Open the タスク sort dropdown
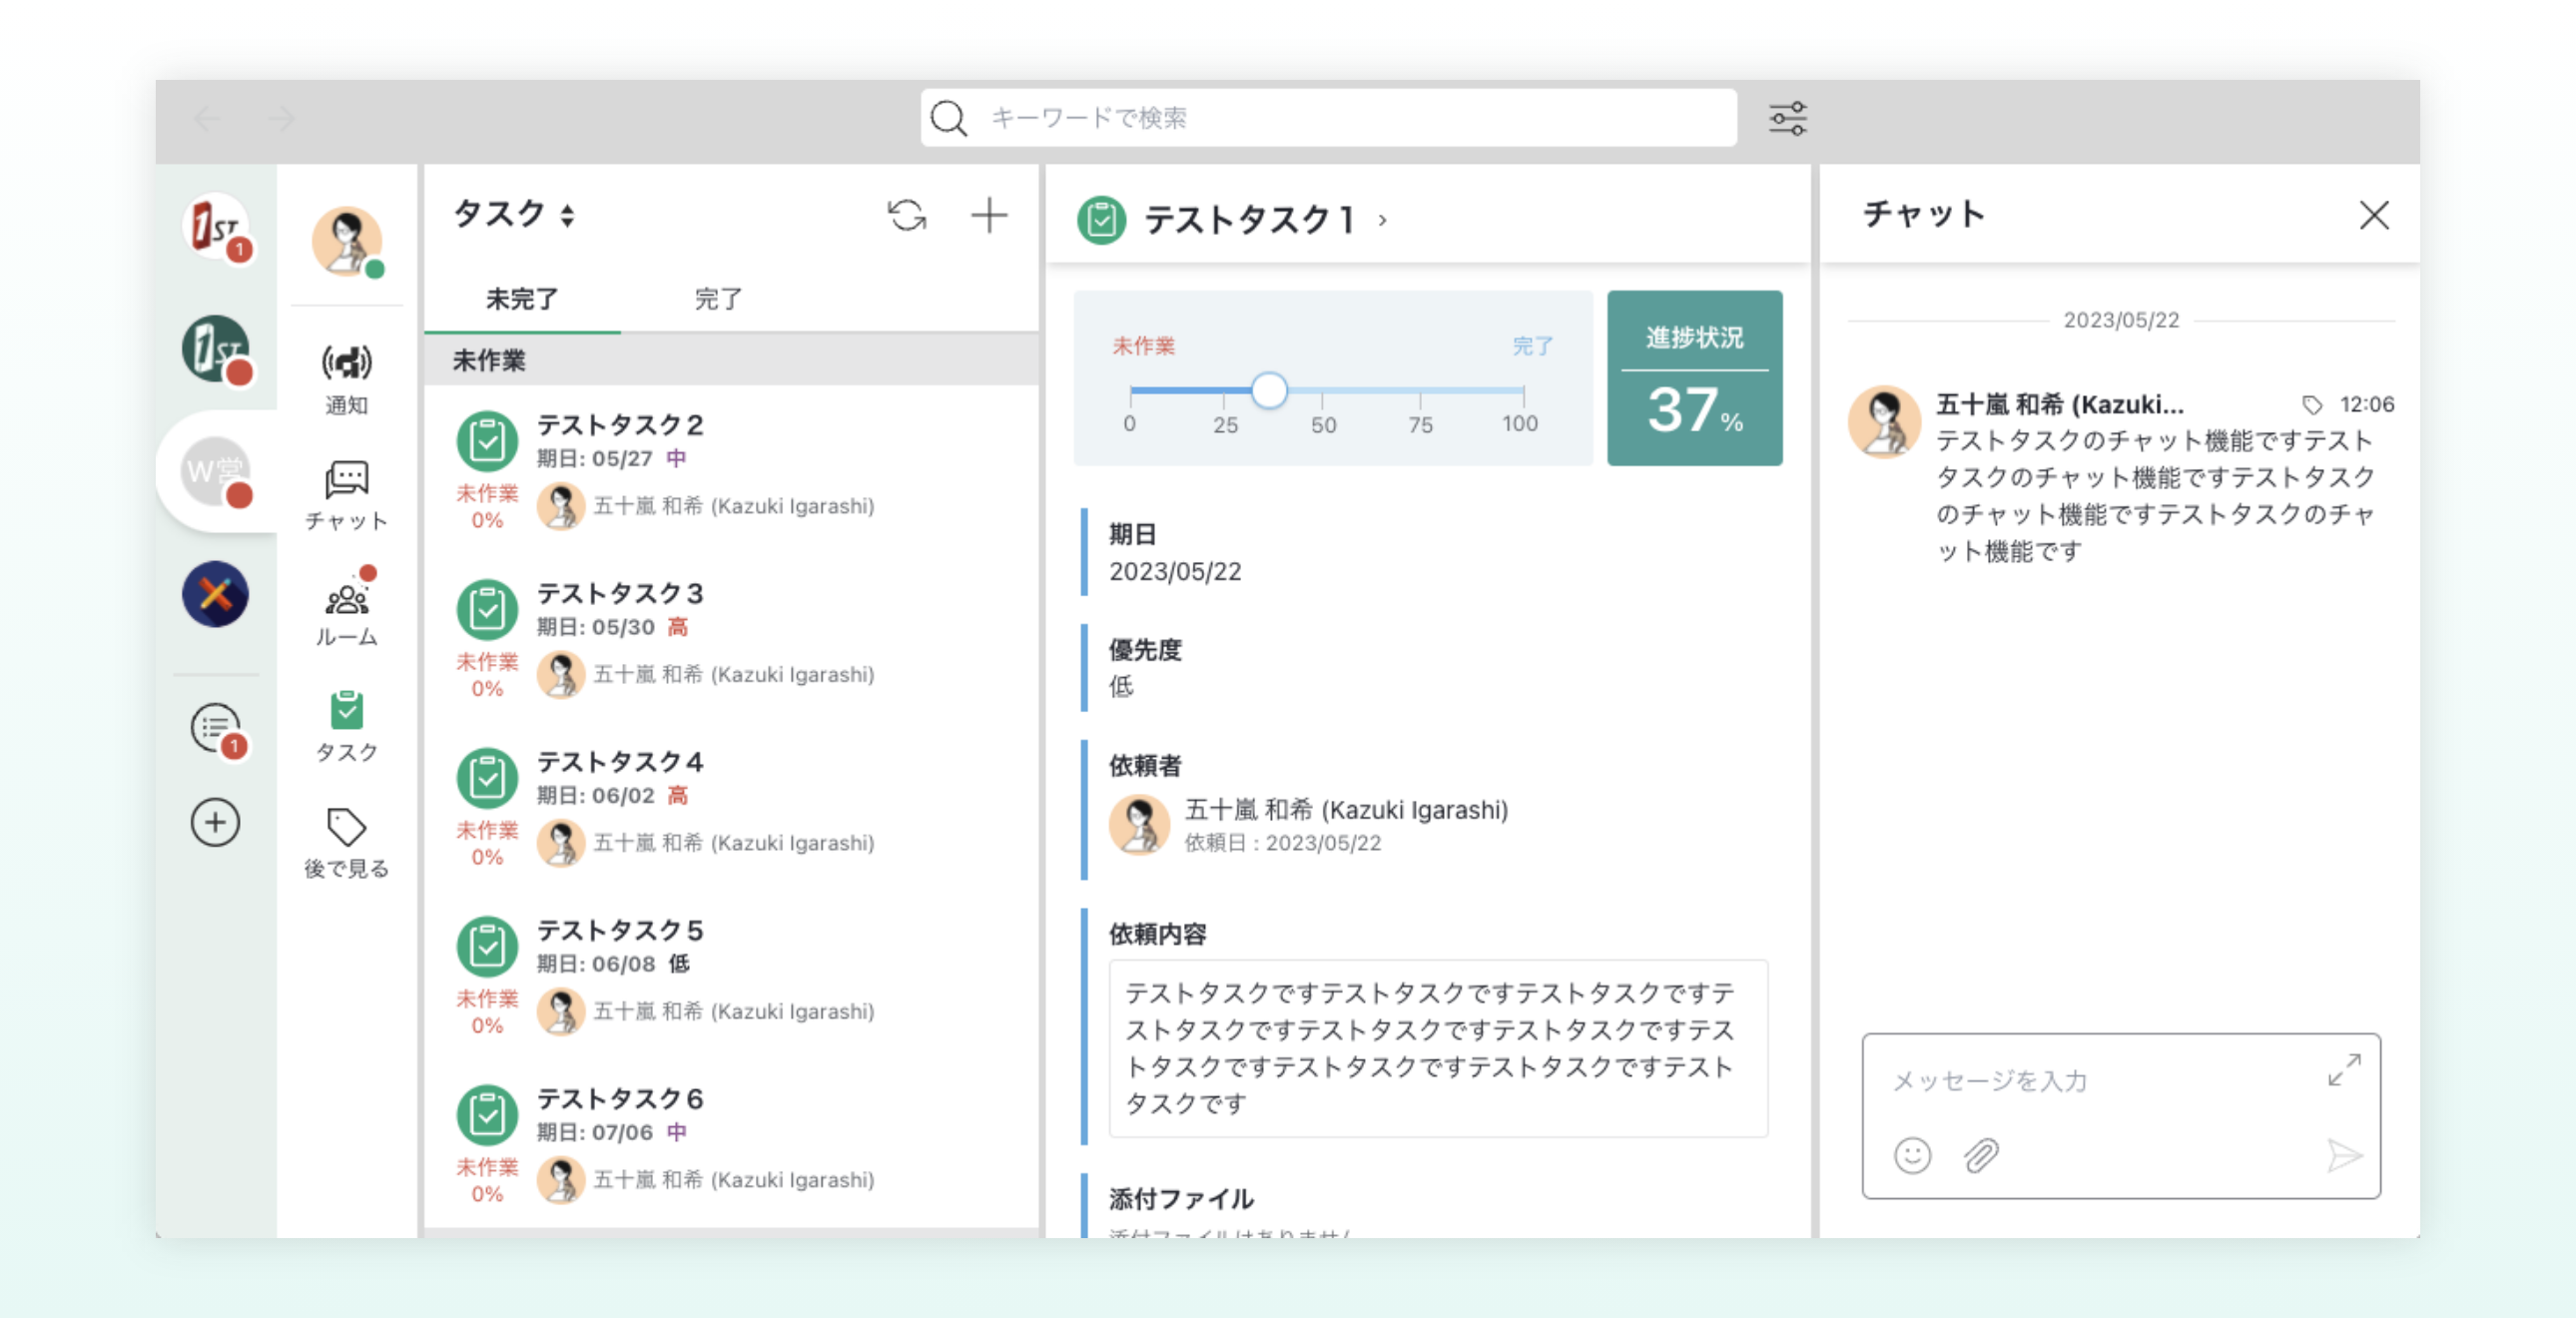 pyautogui.click(x=567, y=215)
